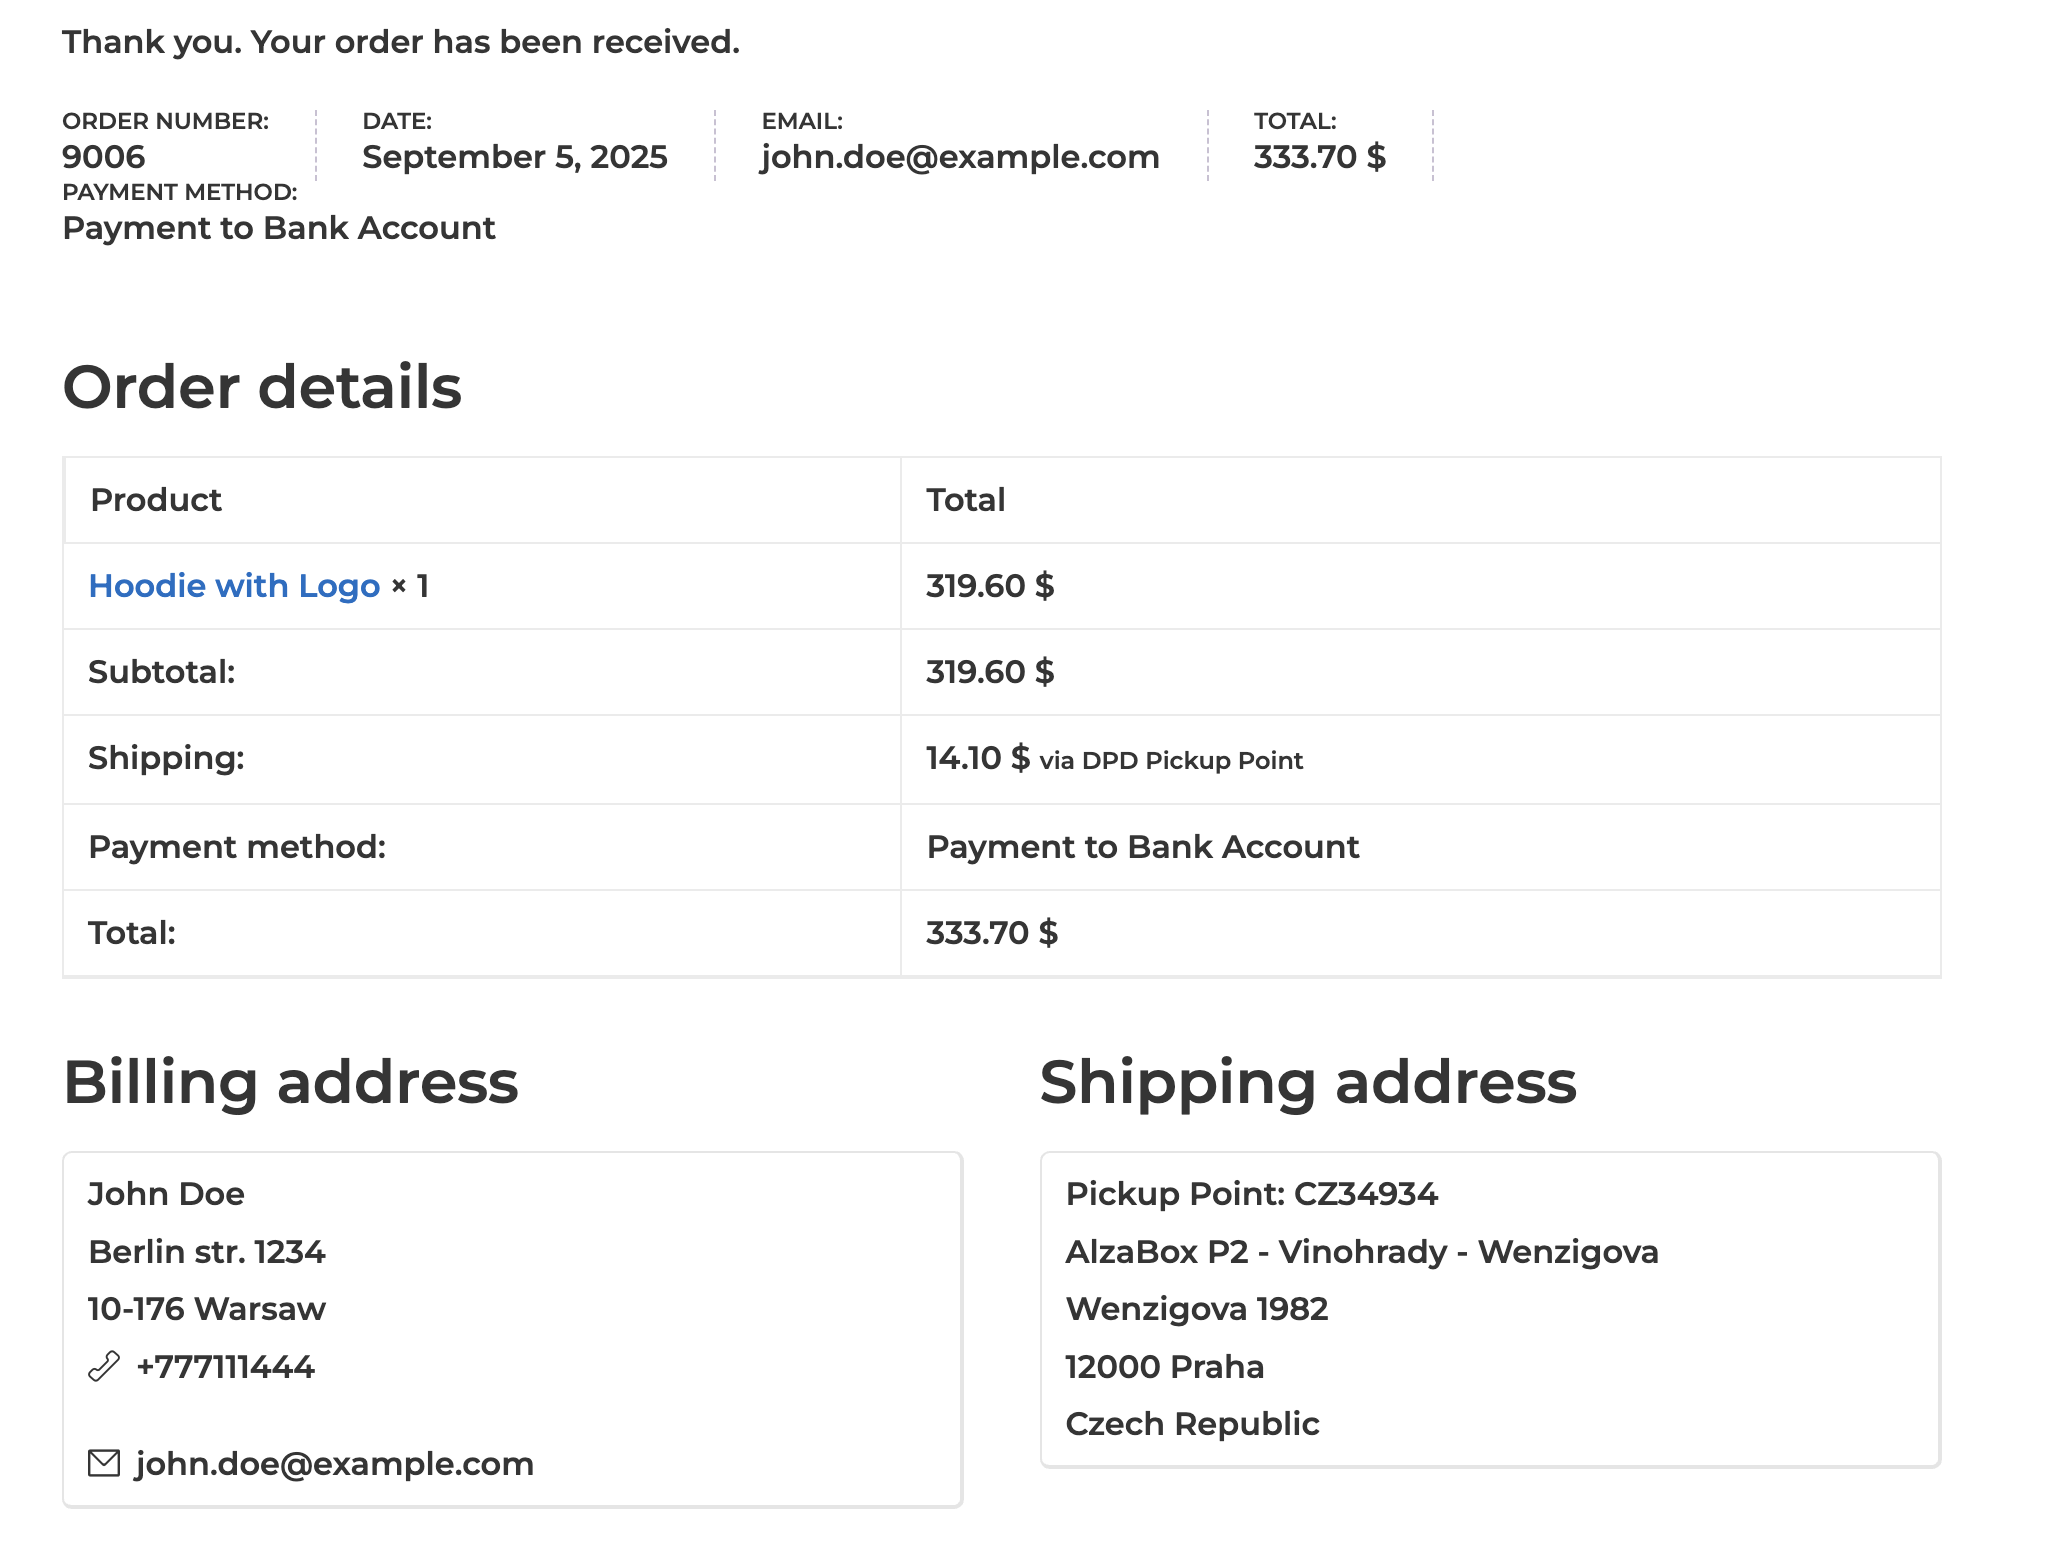Click the email address in order summary
The image size is (2048, 1550).
(x=960, y=157)
